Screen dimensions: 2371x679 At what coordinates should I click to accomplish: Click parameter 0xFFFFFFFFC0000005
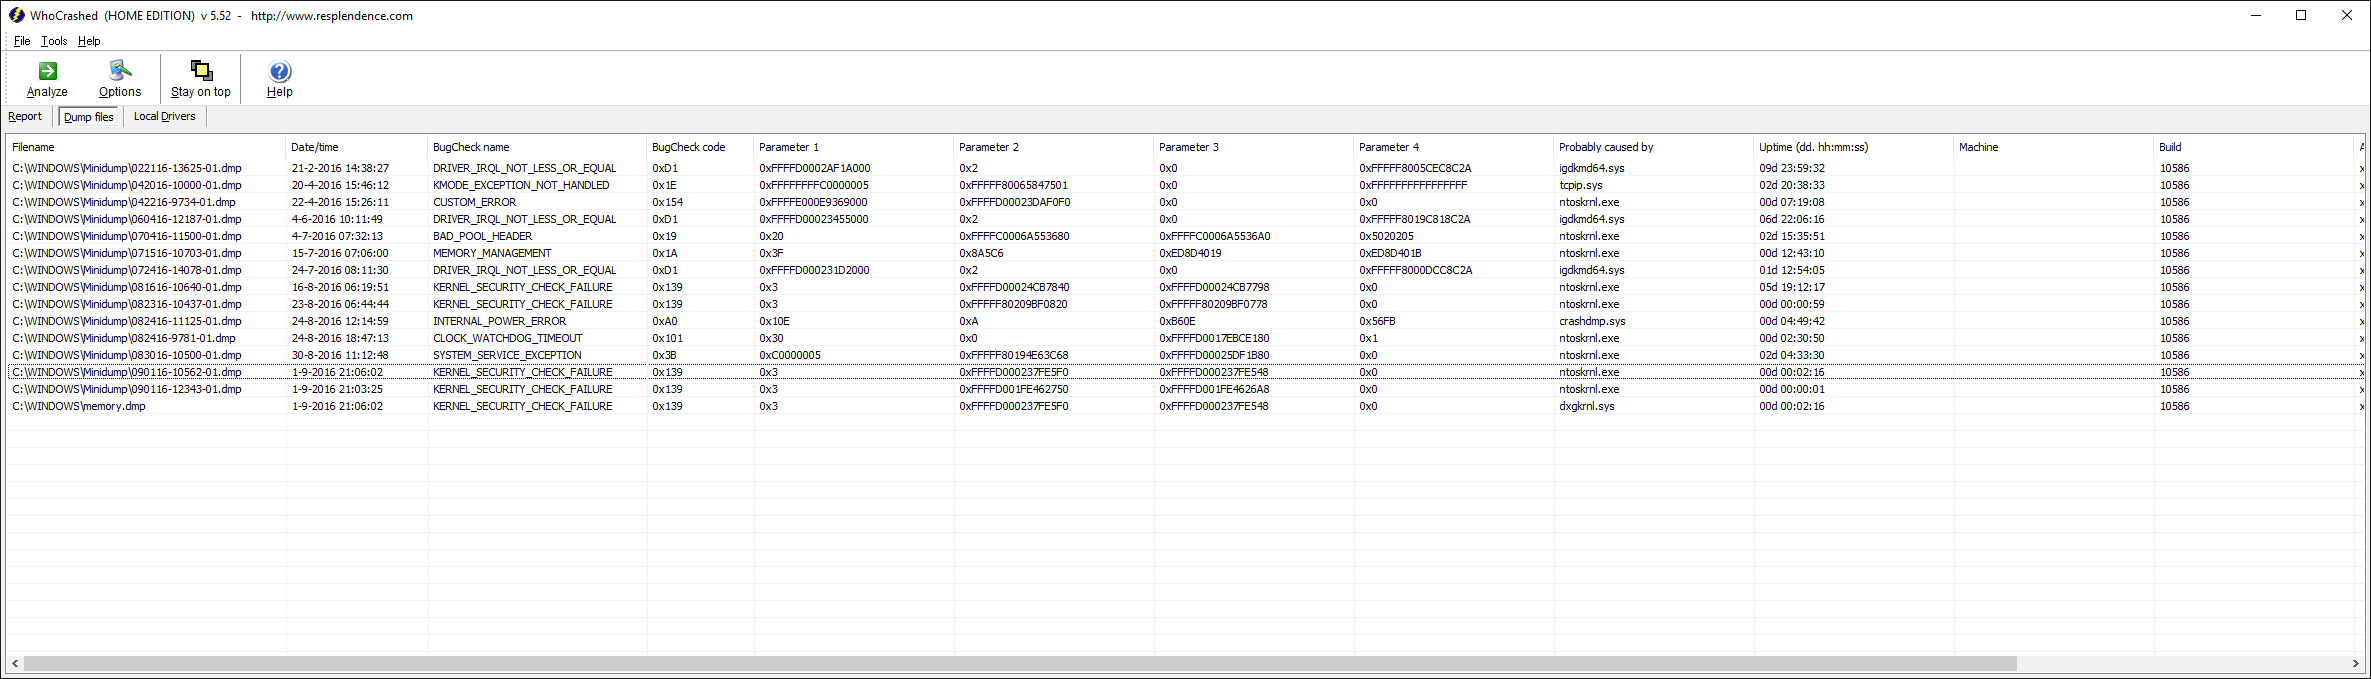point(814,185)
